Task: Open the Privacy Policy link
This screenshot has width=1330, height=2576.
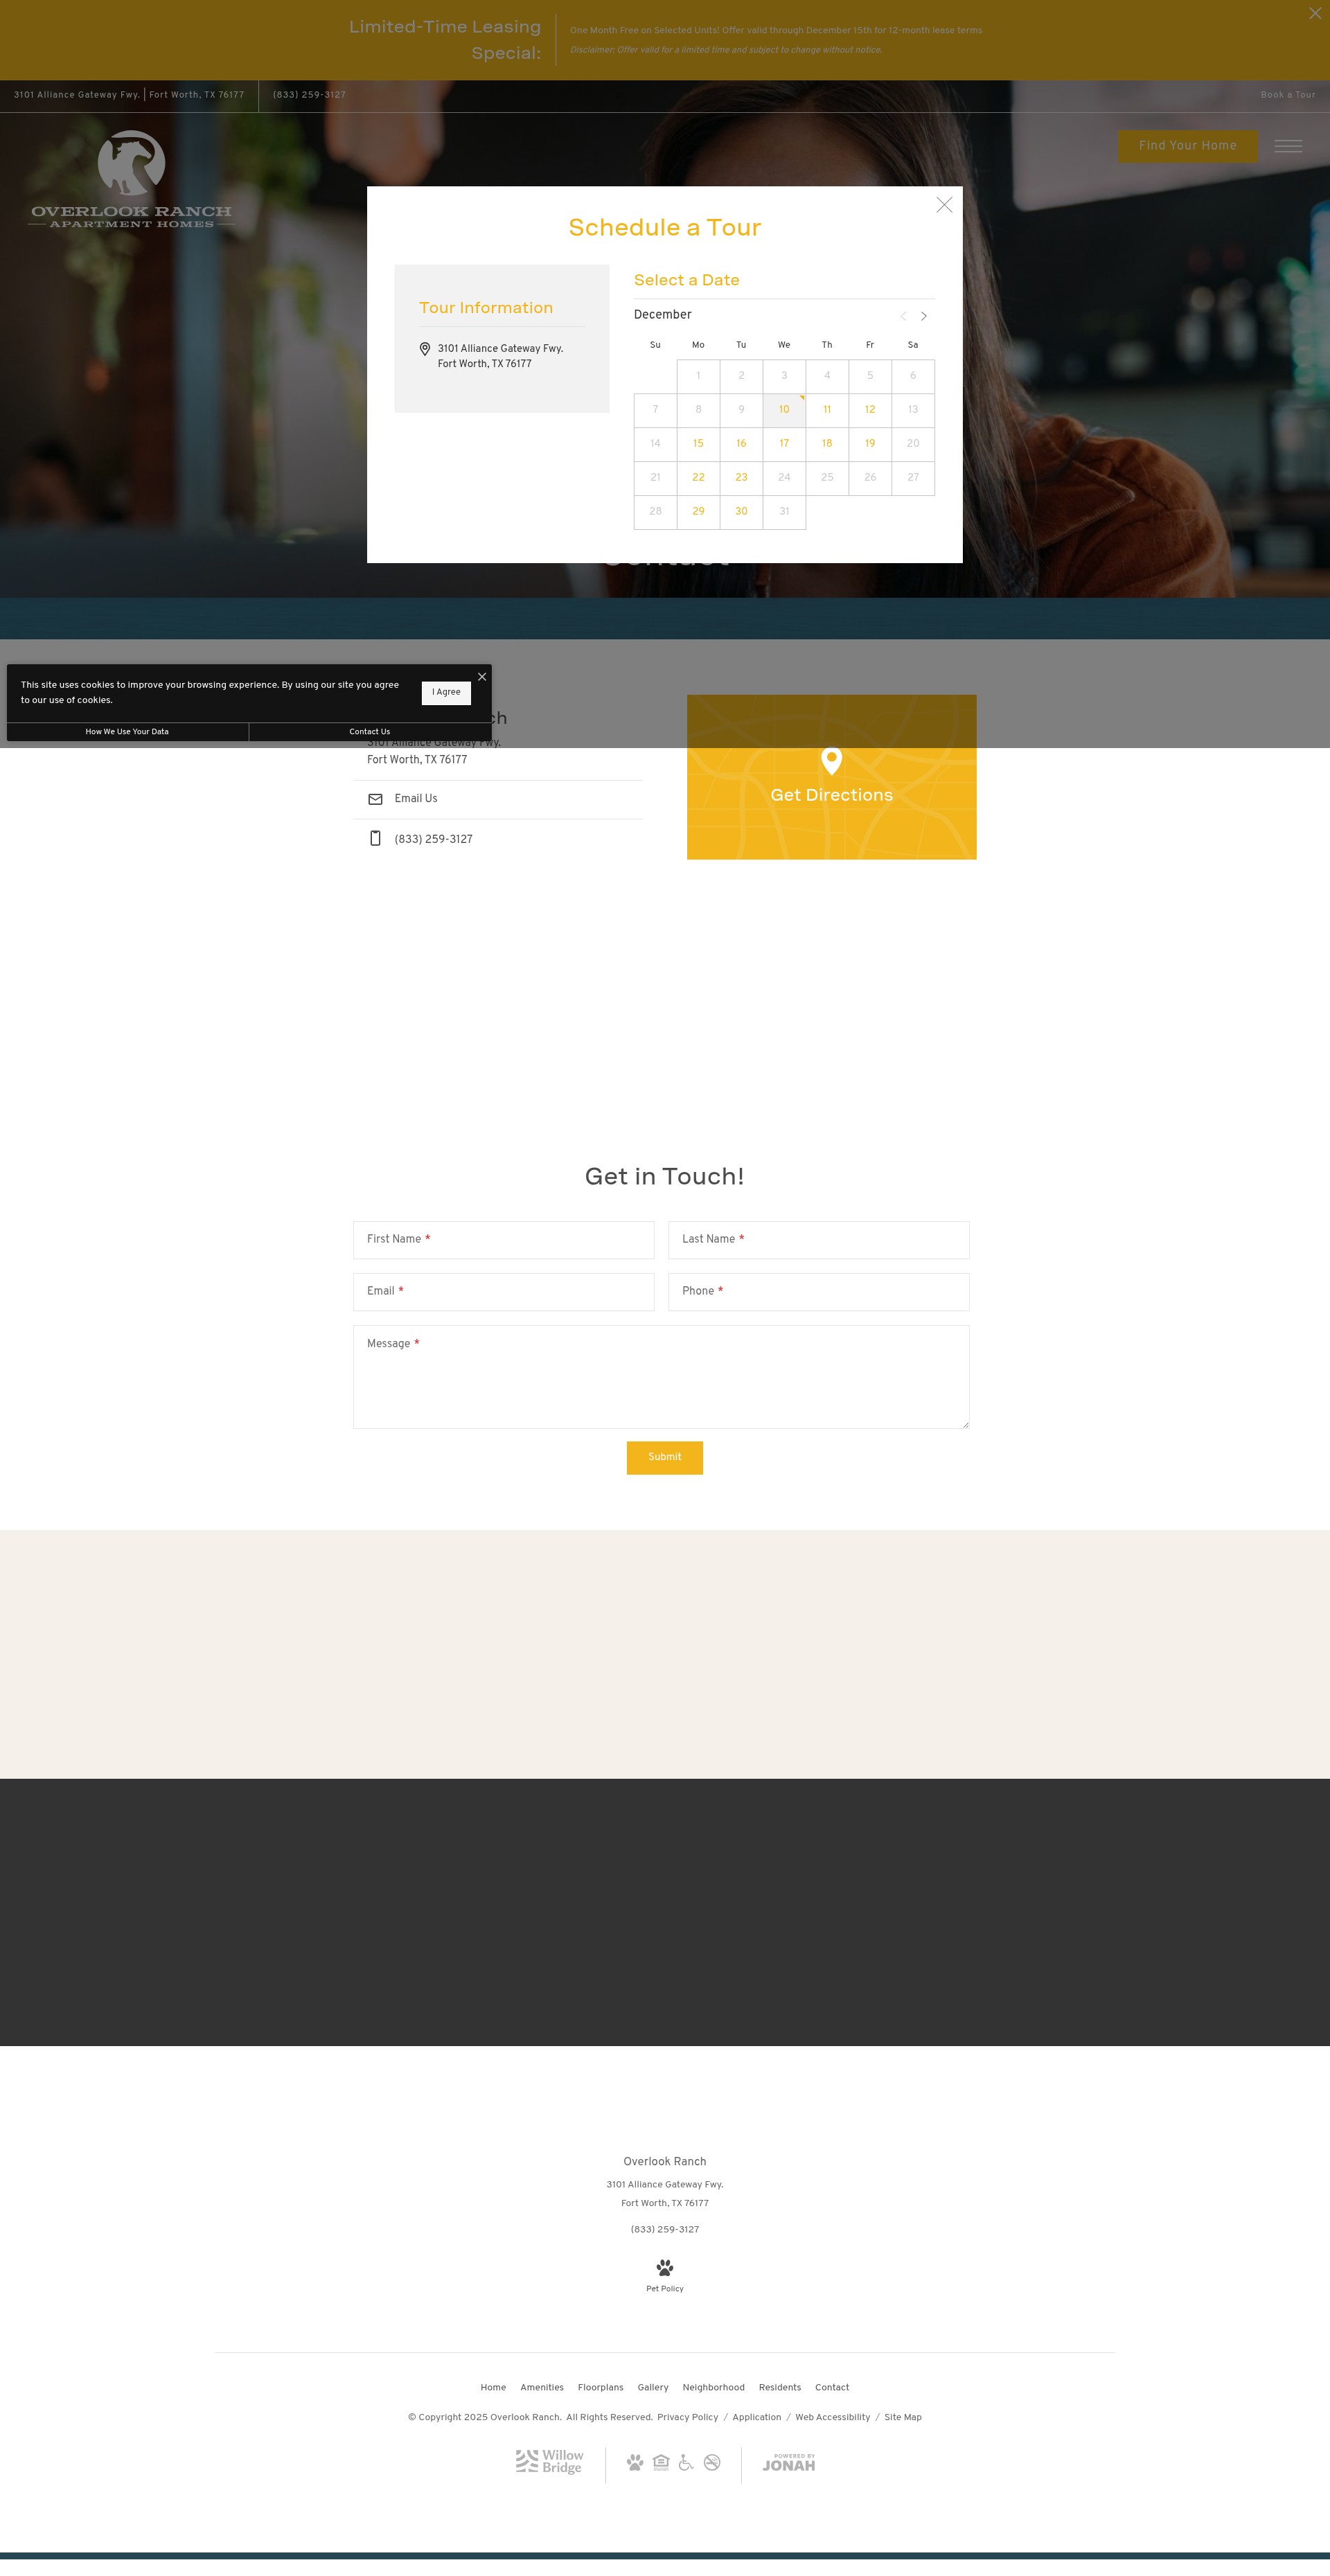Action: coord(688,2417)
